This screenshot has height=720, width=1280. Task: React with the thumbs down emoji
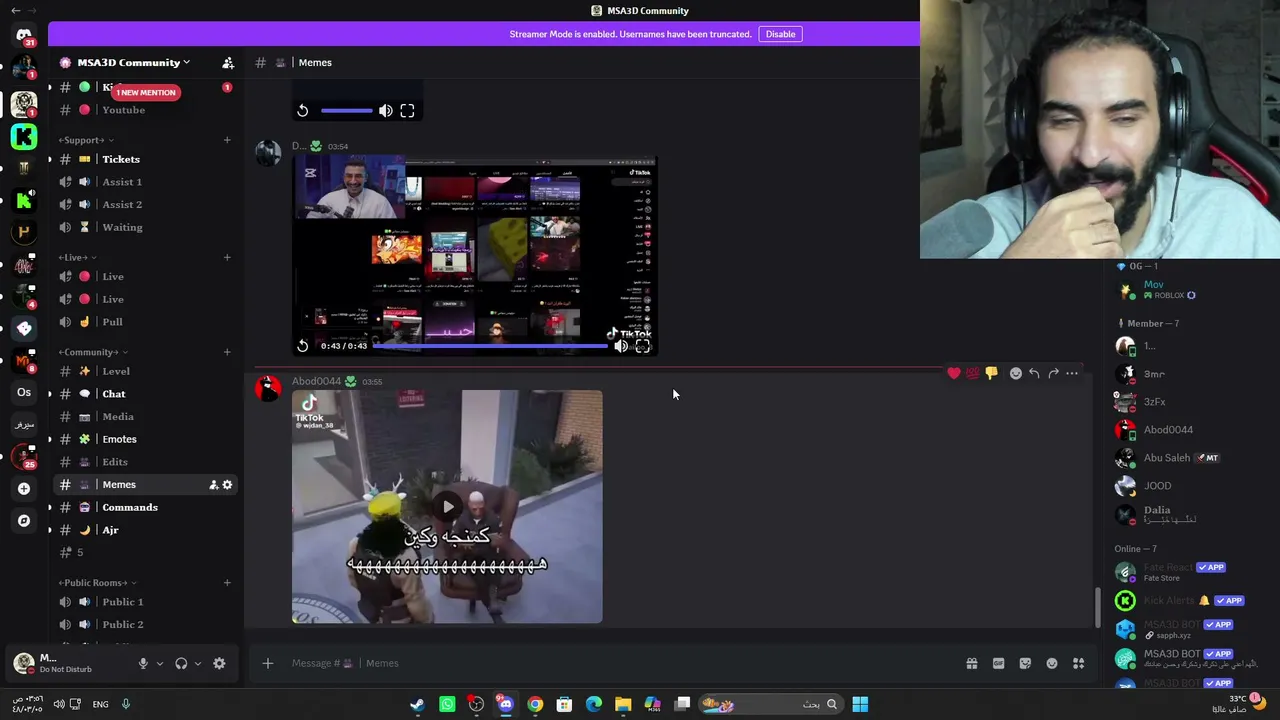(991, 373)
